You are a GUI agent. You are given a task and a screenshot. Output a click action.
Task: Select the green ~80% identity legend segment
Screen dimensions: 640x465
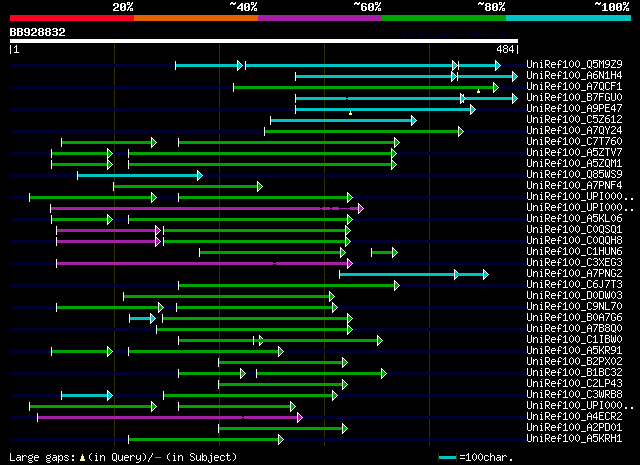click(x=444, y=18)
